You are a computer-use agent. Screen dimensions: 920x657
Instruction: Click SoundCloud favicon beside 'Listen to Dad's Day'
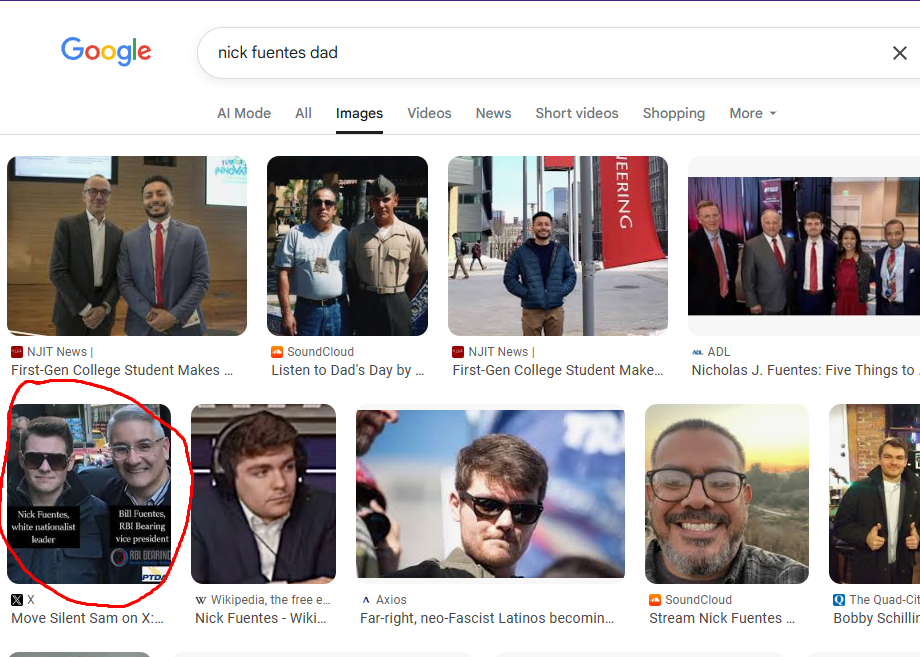(x=277, y=352)
